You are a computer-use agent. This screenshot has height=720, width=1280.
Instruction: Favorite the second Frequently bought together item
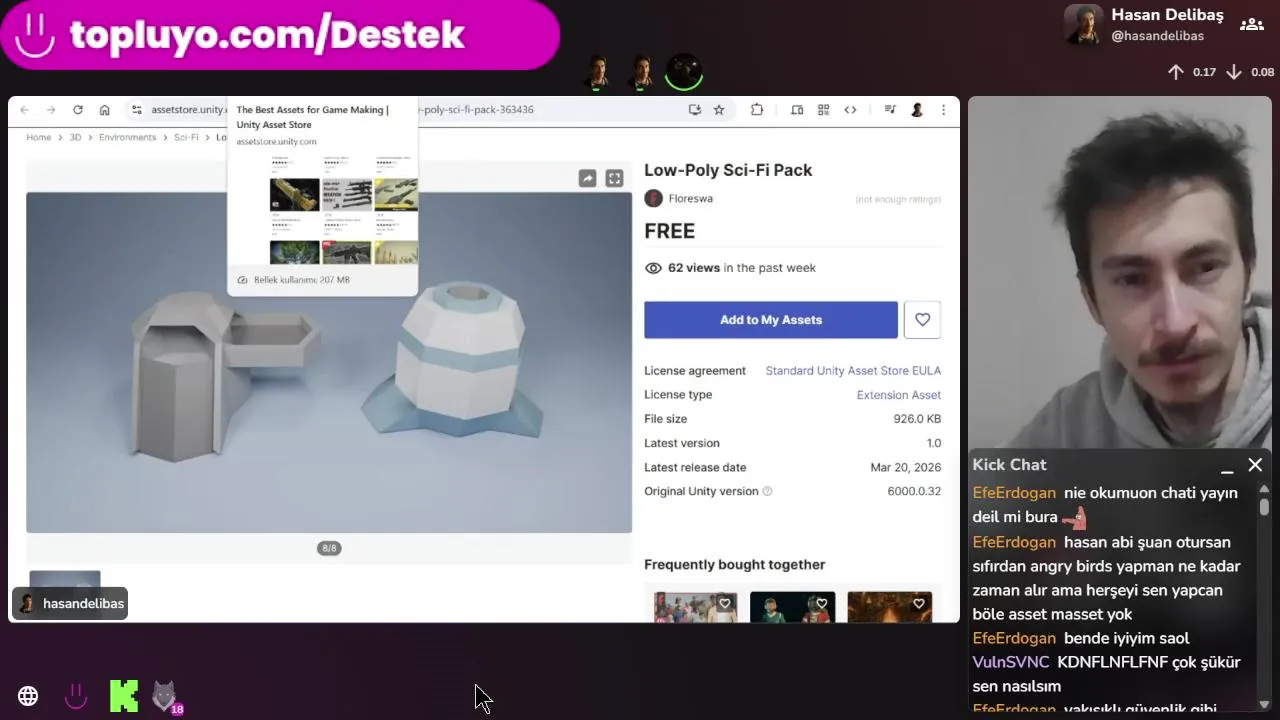click(822, 604)
